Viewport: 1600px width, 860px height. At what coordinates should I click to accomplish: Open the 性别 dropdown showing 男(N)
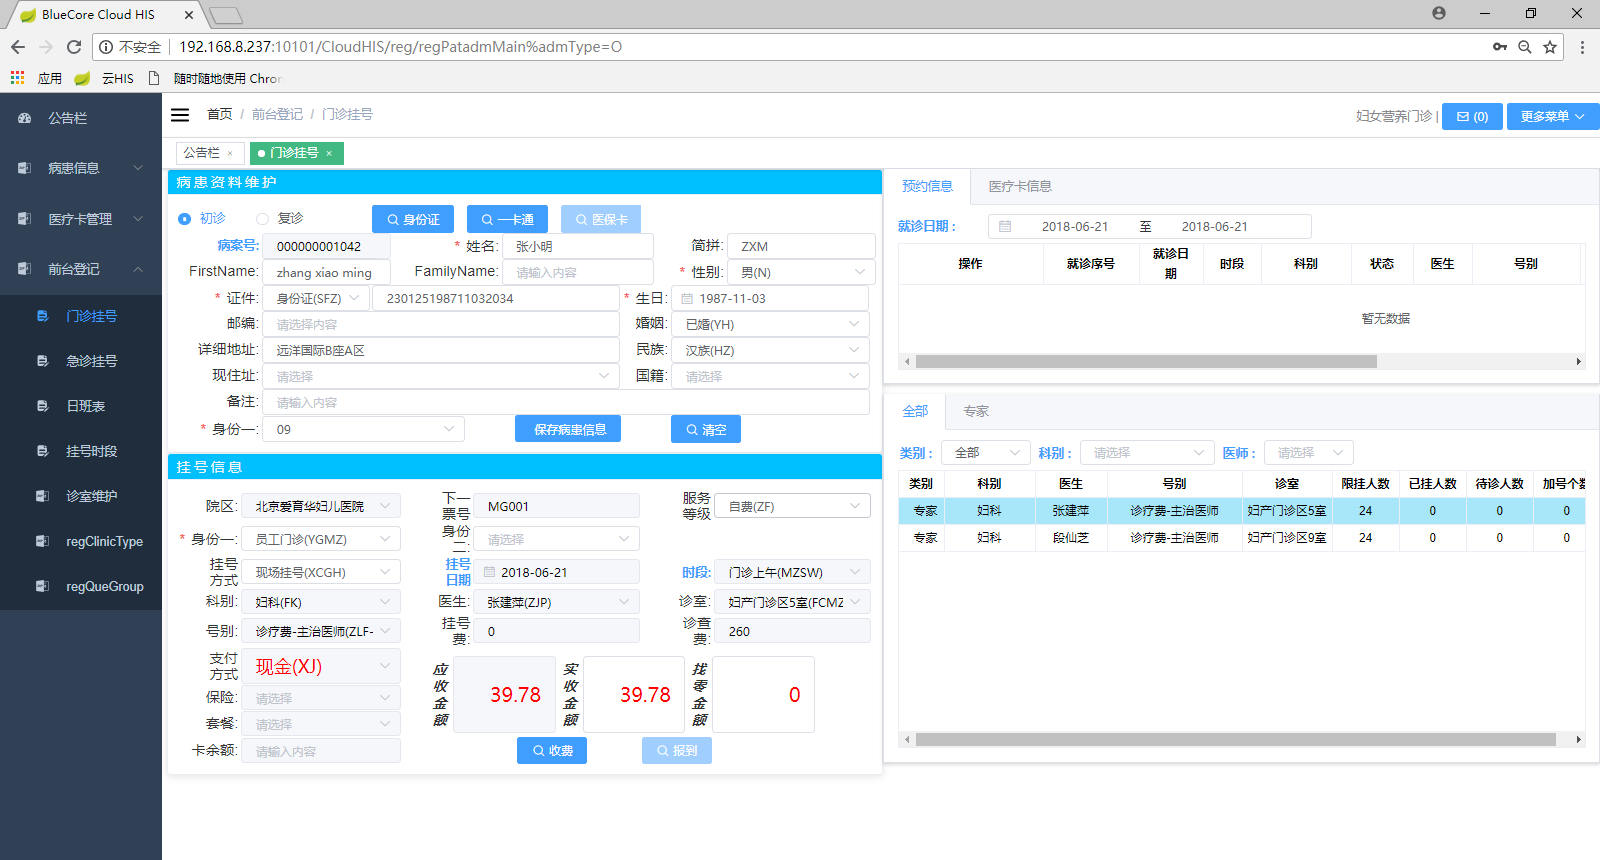(801, 272)
